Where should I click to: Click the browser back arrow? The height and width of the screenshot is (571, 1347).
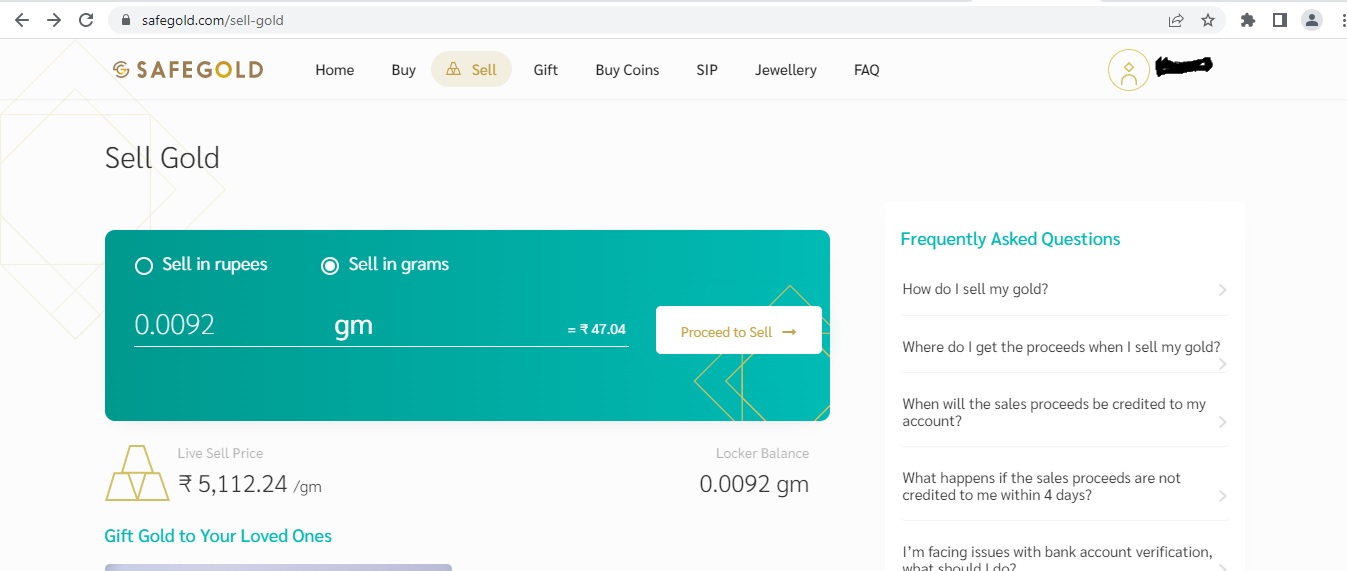coord(22,20)
